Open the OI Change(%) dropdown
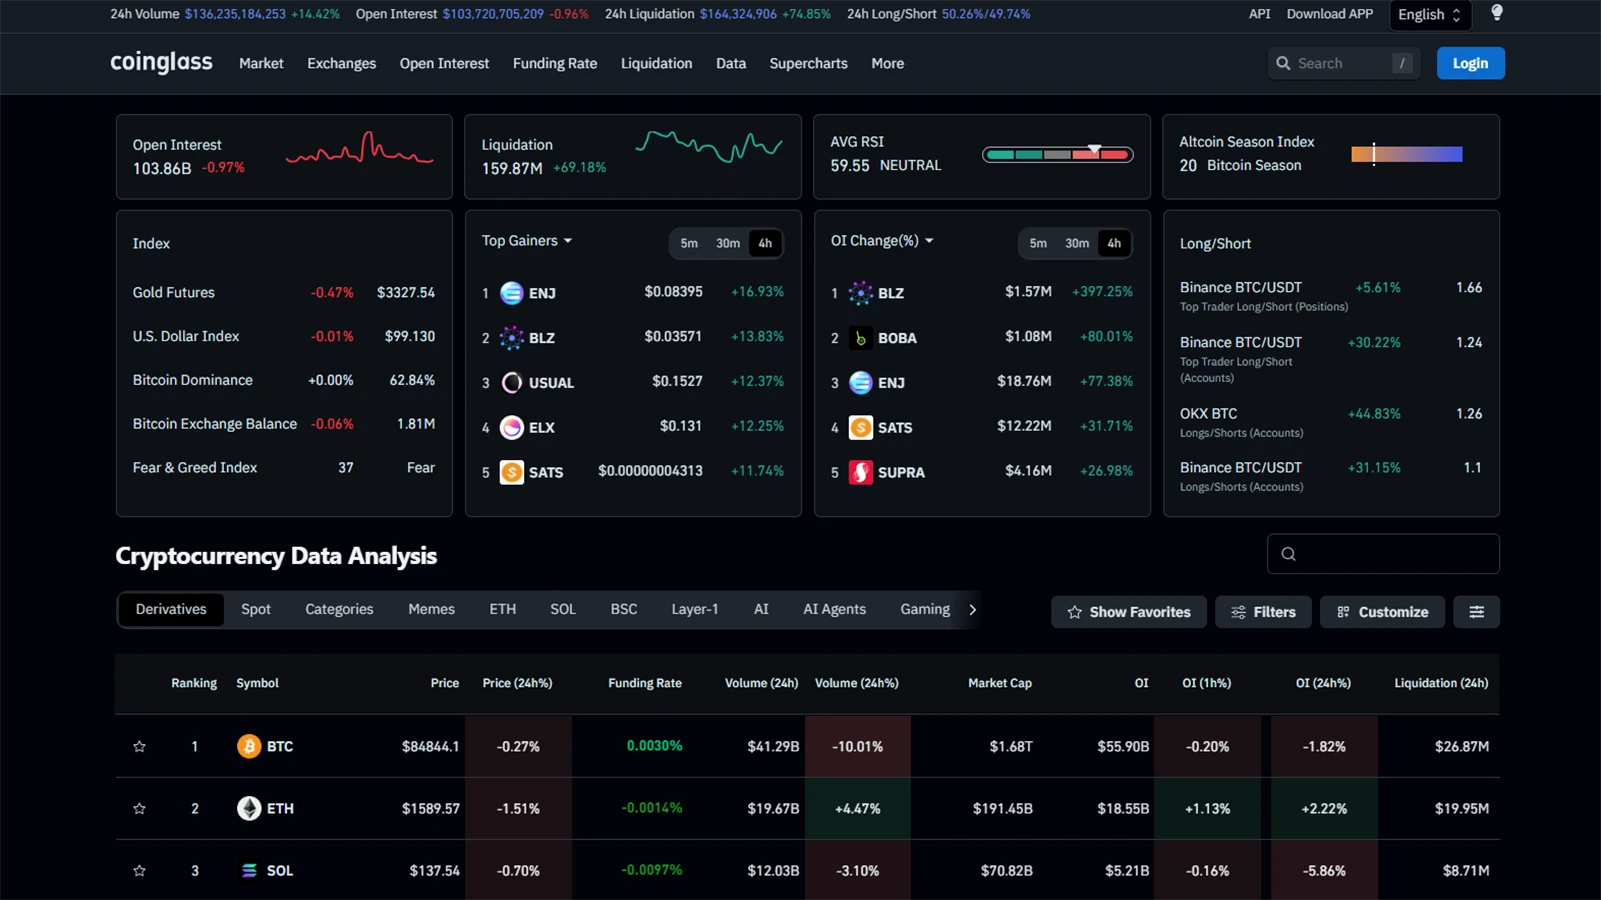 pos(882,241)
